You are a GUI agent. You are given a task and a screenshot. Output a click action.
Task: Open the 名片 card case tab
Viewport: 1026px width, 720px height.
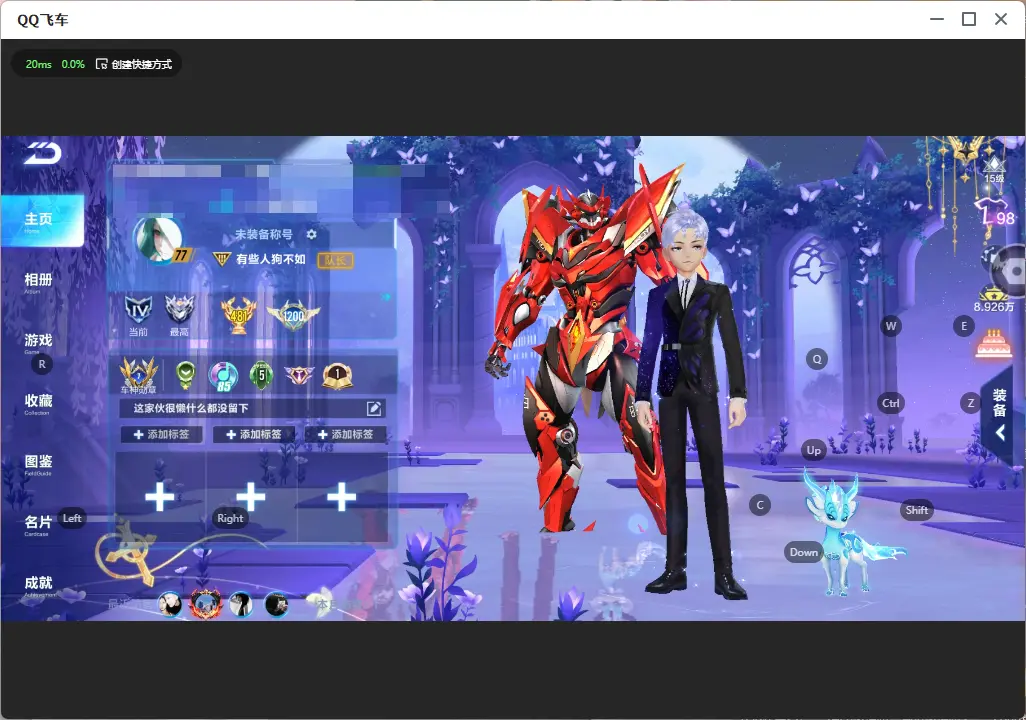click(x=38, y=524)
